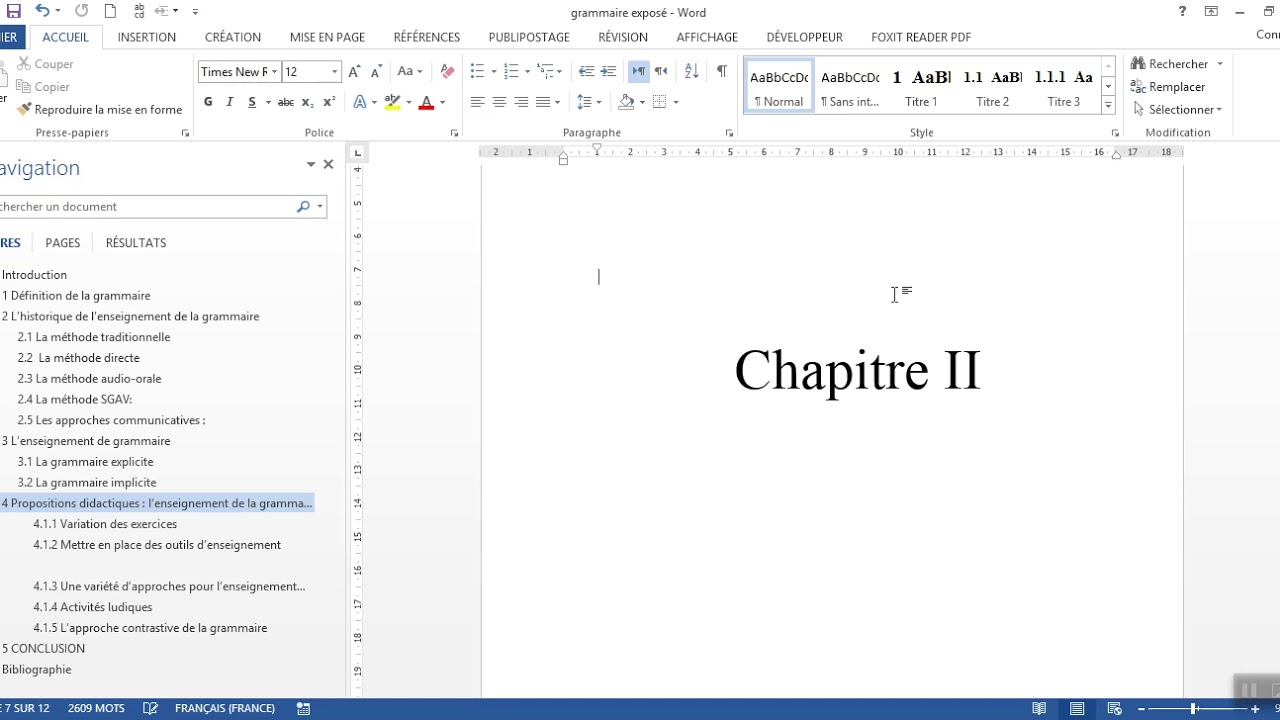Open the INSERTION tab

tap(147, 37)
